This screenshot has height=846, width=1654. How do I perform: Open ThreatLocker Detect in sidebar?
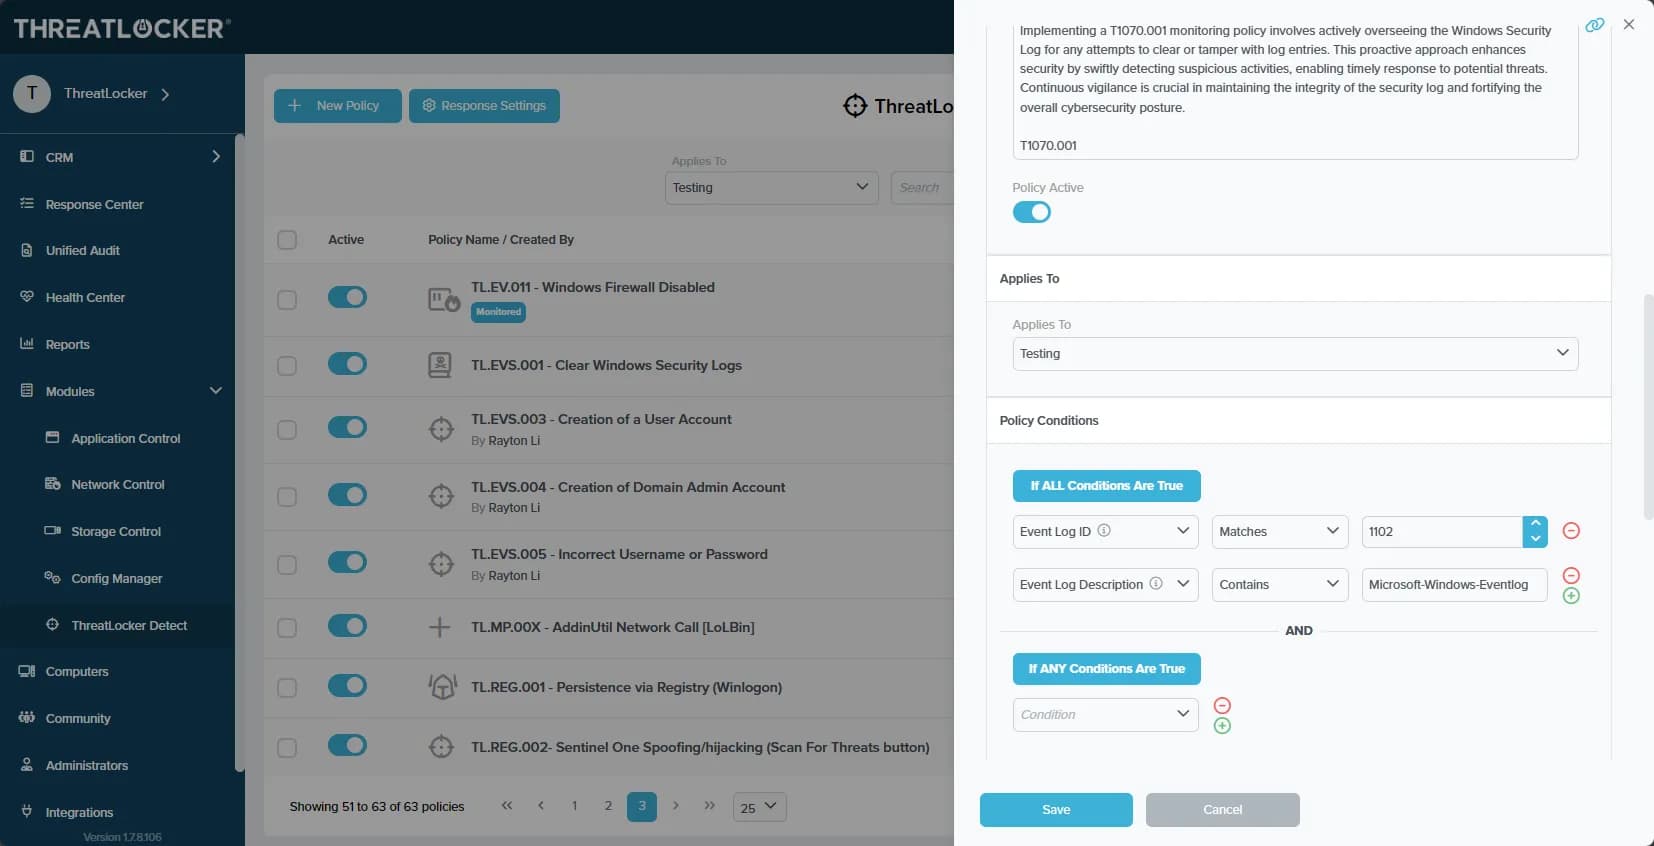pyautogui.click(x=129, y=625)
